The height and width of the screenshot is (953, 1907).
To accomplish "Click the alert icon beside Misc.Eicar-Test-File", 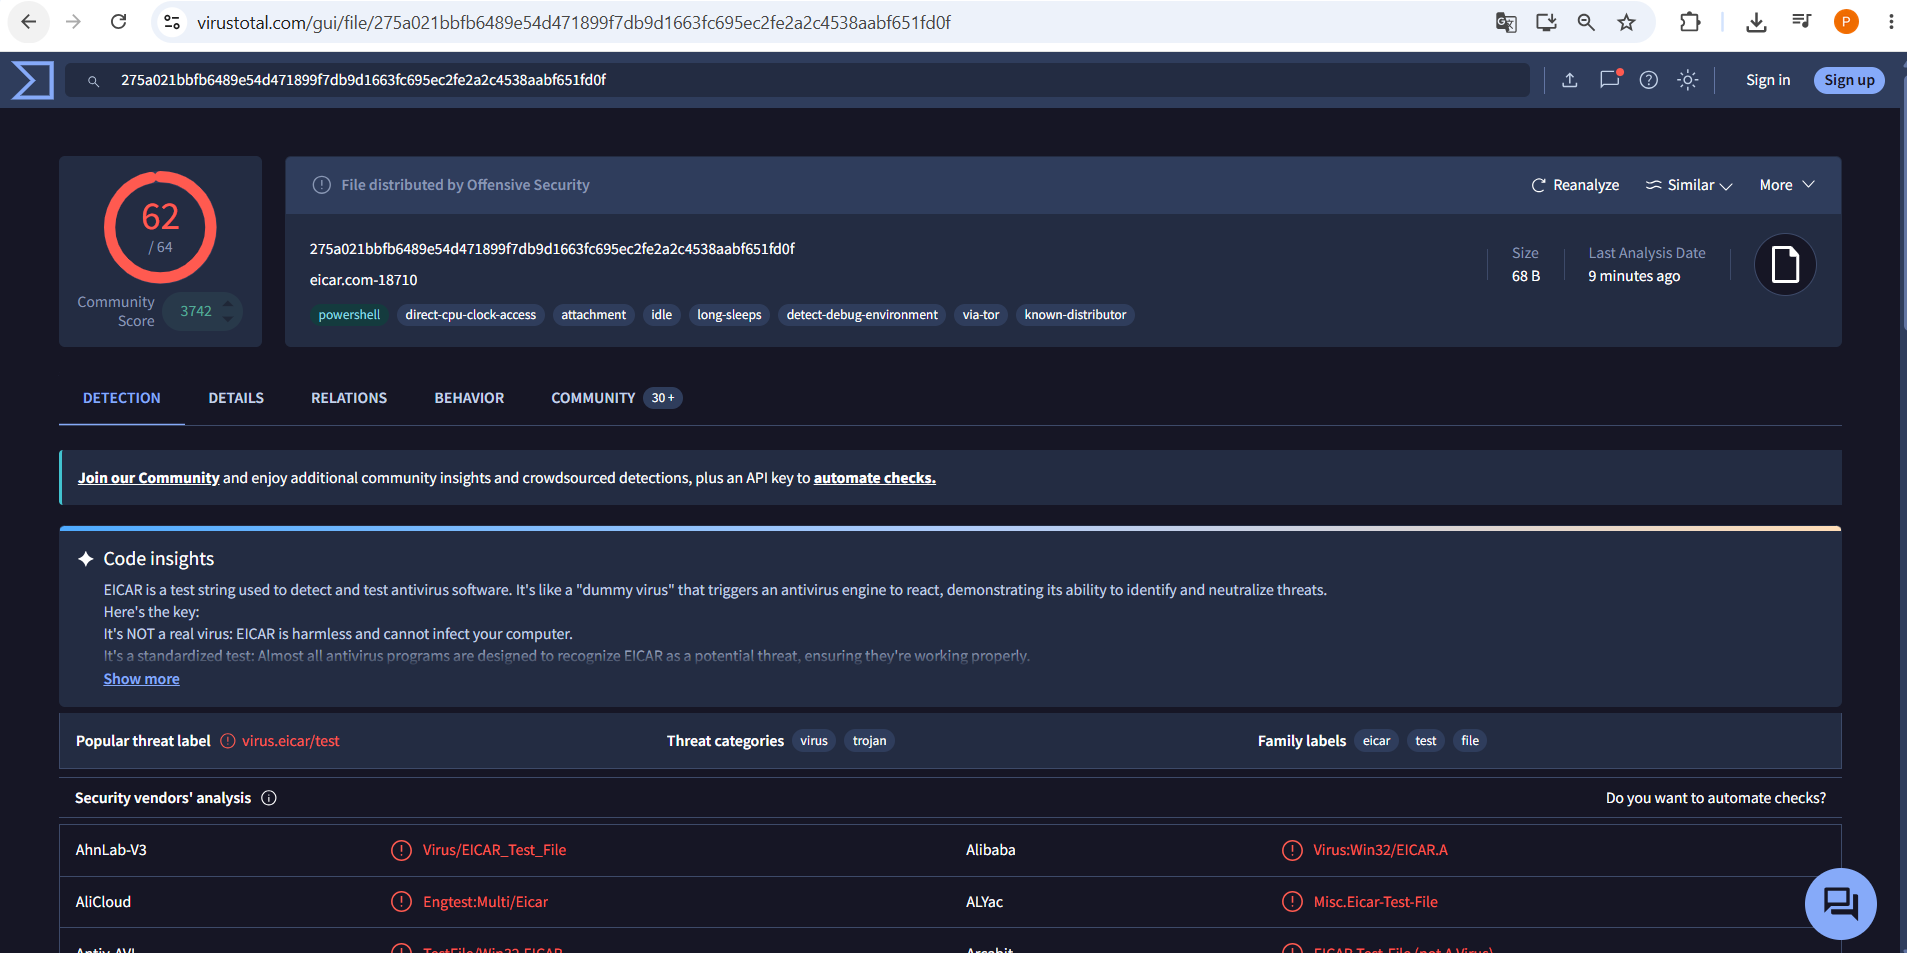I will (x=1292, y=902).
